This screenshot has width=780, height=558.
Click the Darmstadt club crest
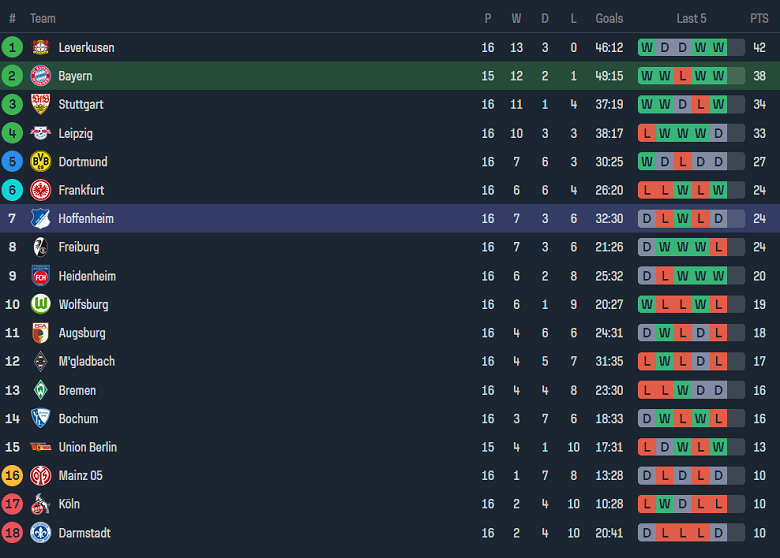point(40,533)
